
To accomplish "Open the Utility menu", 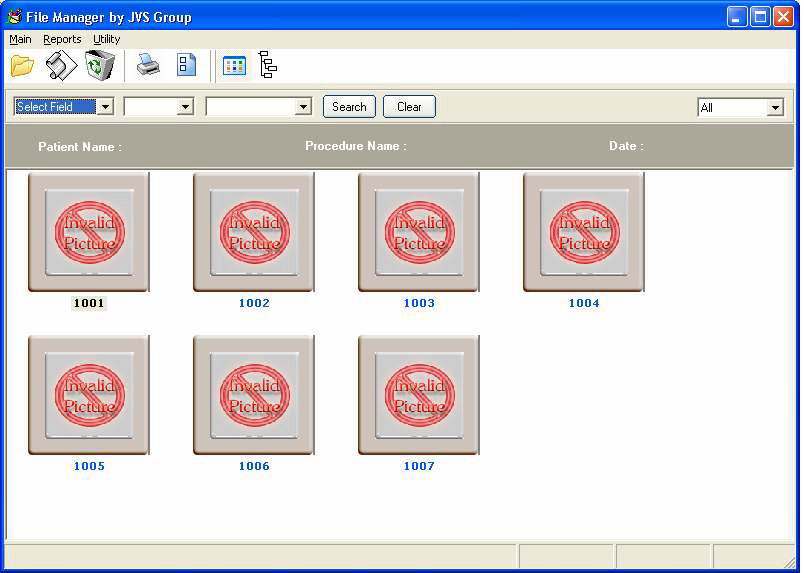I will 106,39.
